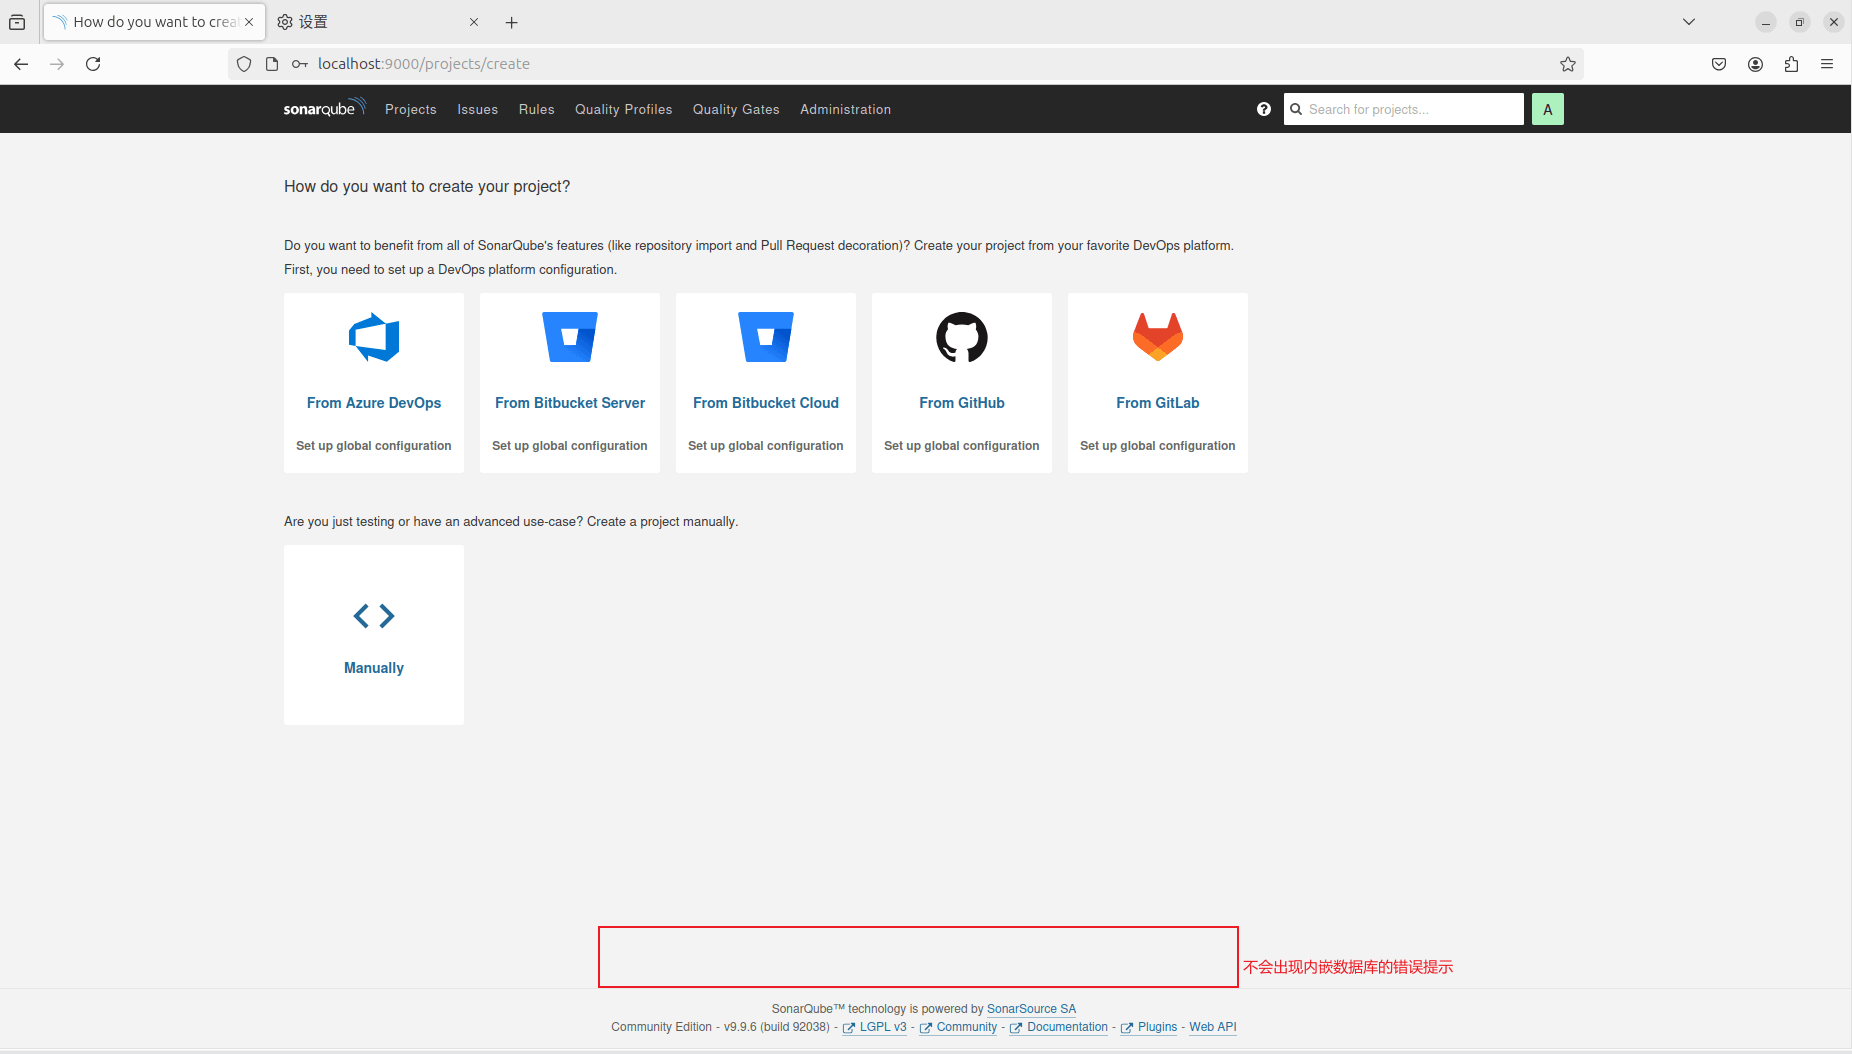Viewport: 1852px width, 1054px height.
Task: Open the Documentation footer link
Action: (1067, 1027)
